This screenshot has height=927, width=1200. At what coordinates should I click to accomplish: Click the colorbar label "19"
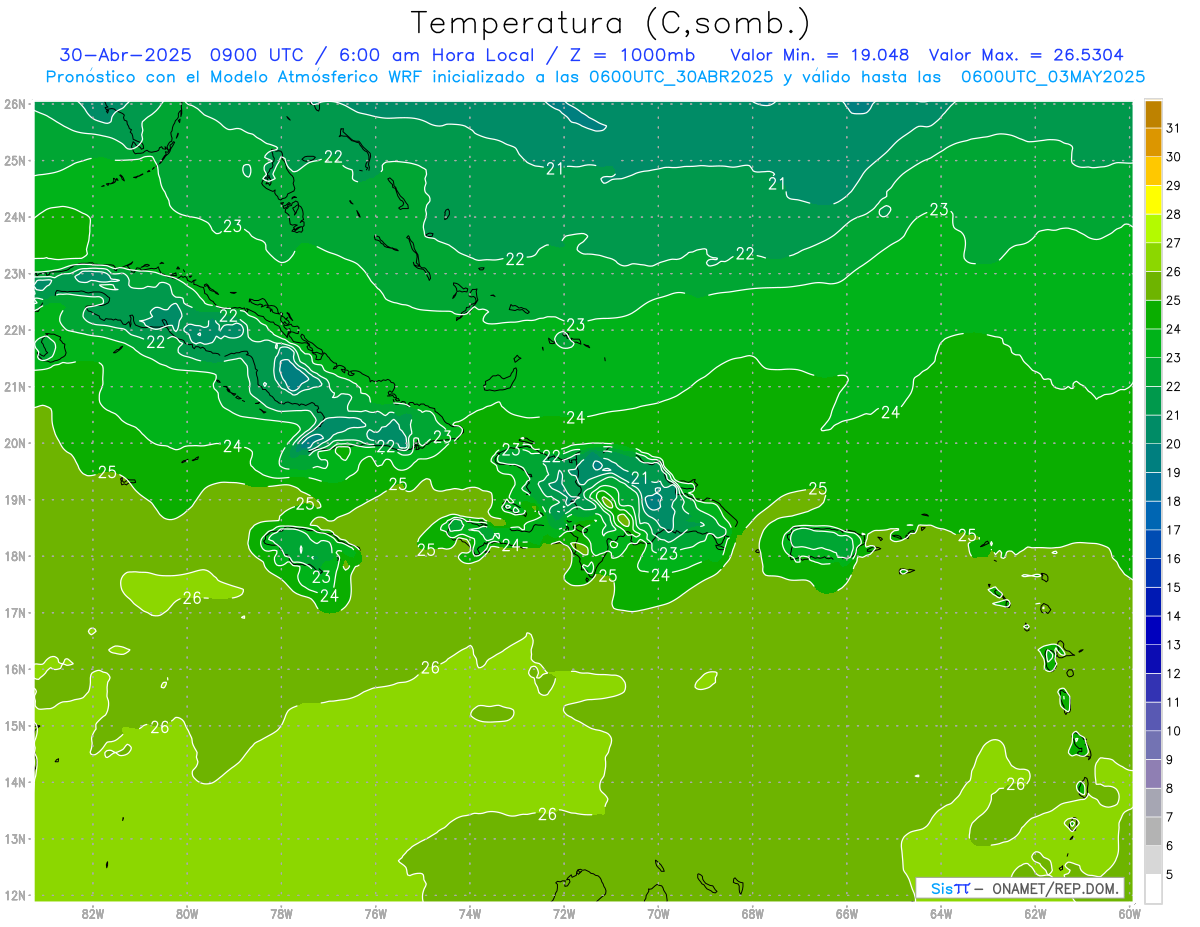coord(1174,472)
